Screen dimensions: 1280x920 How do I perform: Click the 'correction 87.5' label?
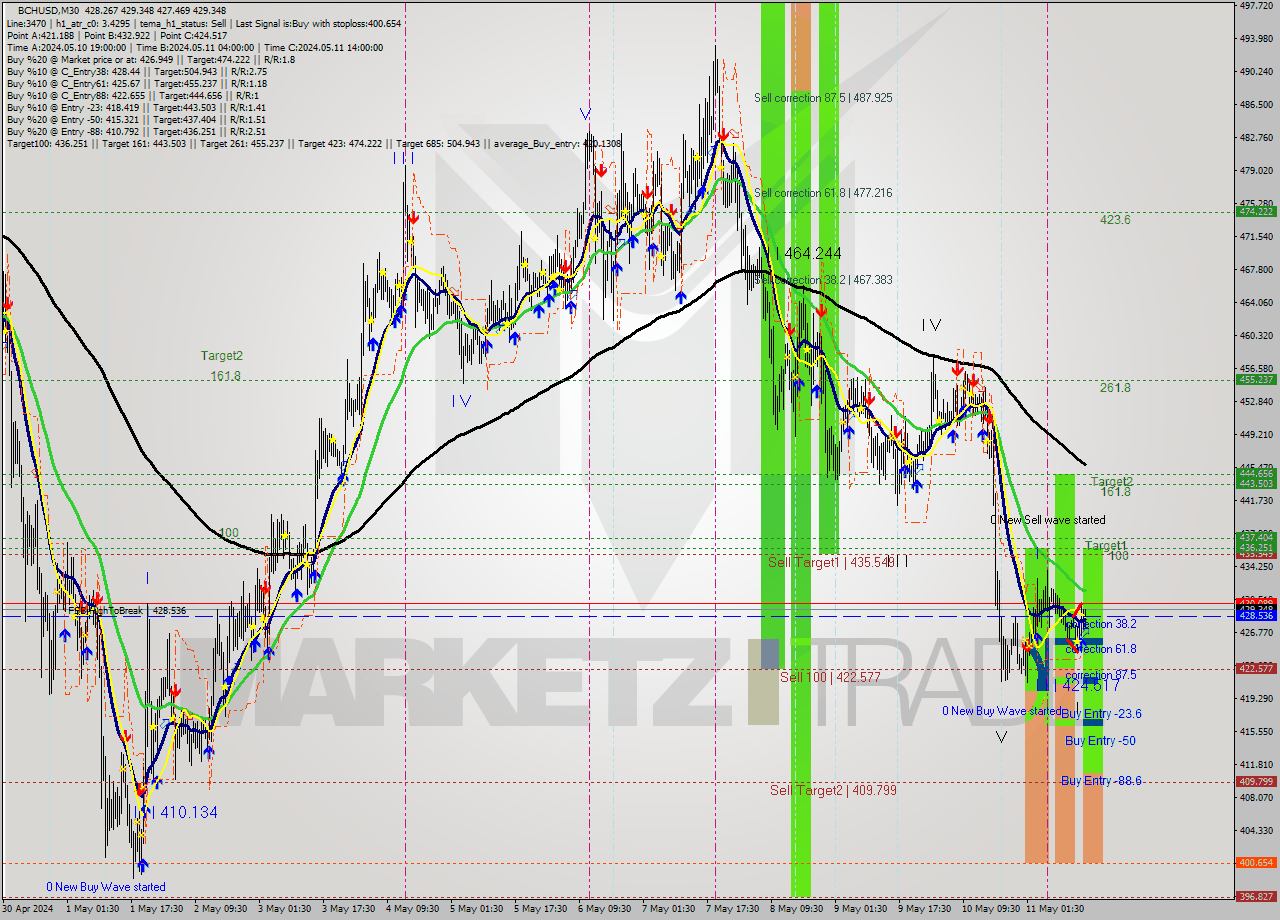coord(1100,675)
